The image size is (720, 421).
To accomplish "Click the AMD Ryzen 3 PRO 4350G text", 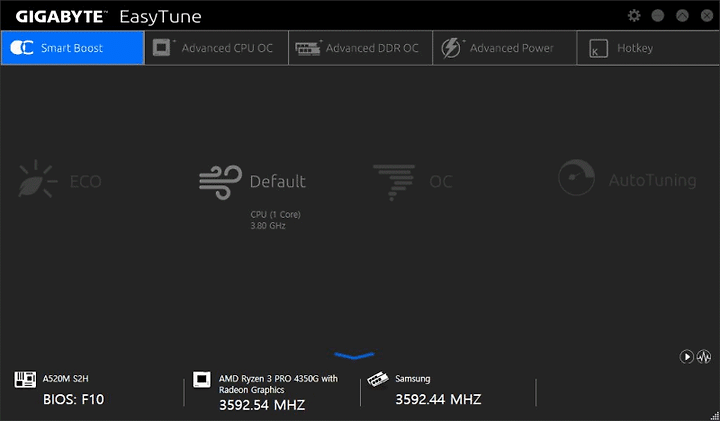I will pos(278,384).
